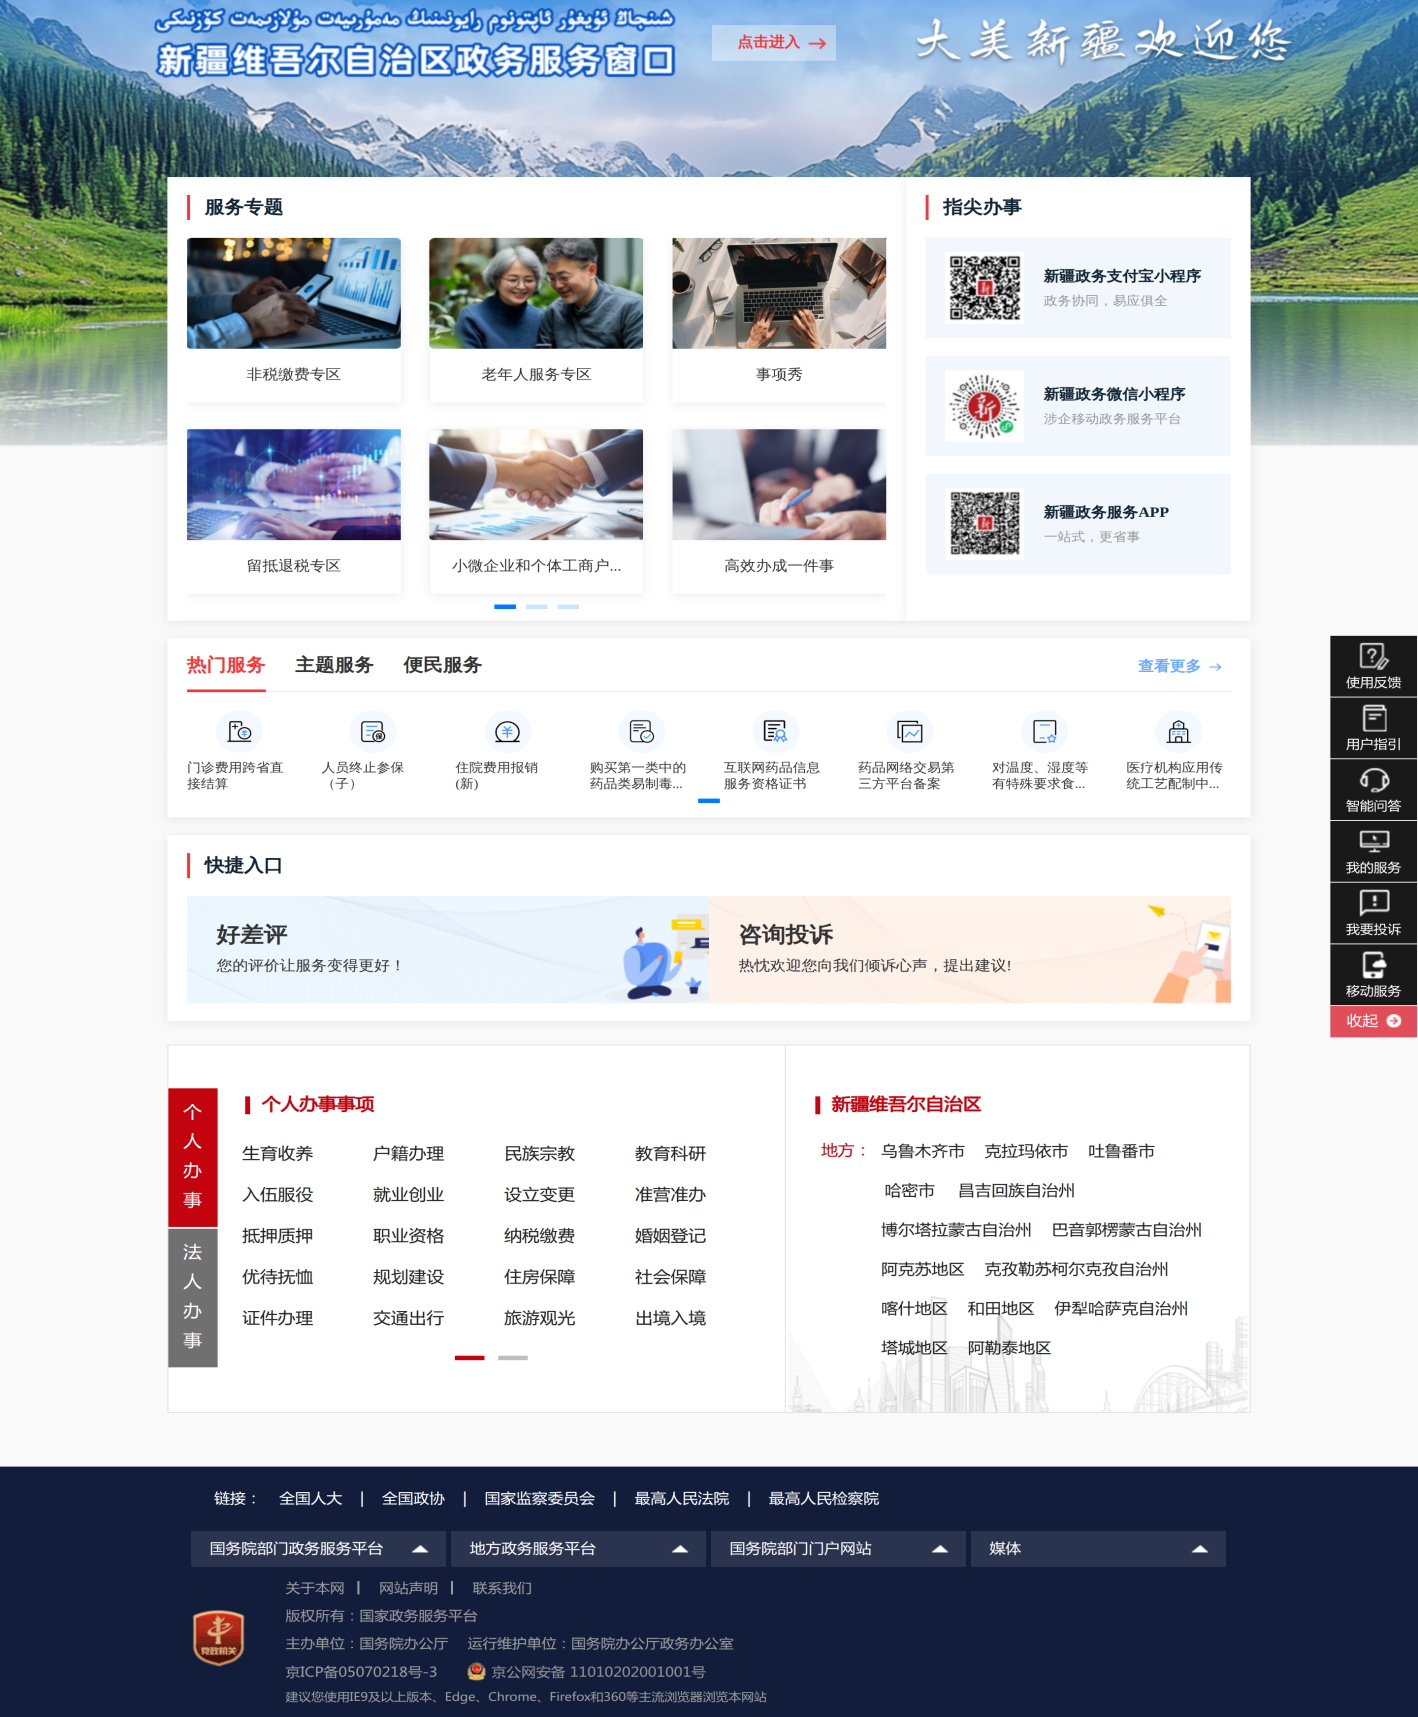Click the arrow icon in 收起 button

(x=1394, y=1021)
